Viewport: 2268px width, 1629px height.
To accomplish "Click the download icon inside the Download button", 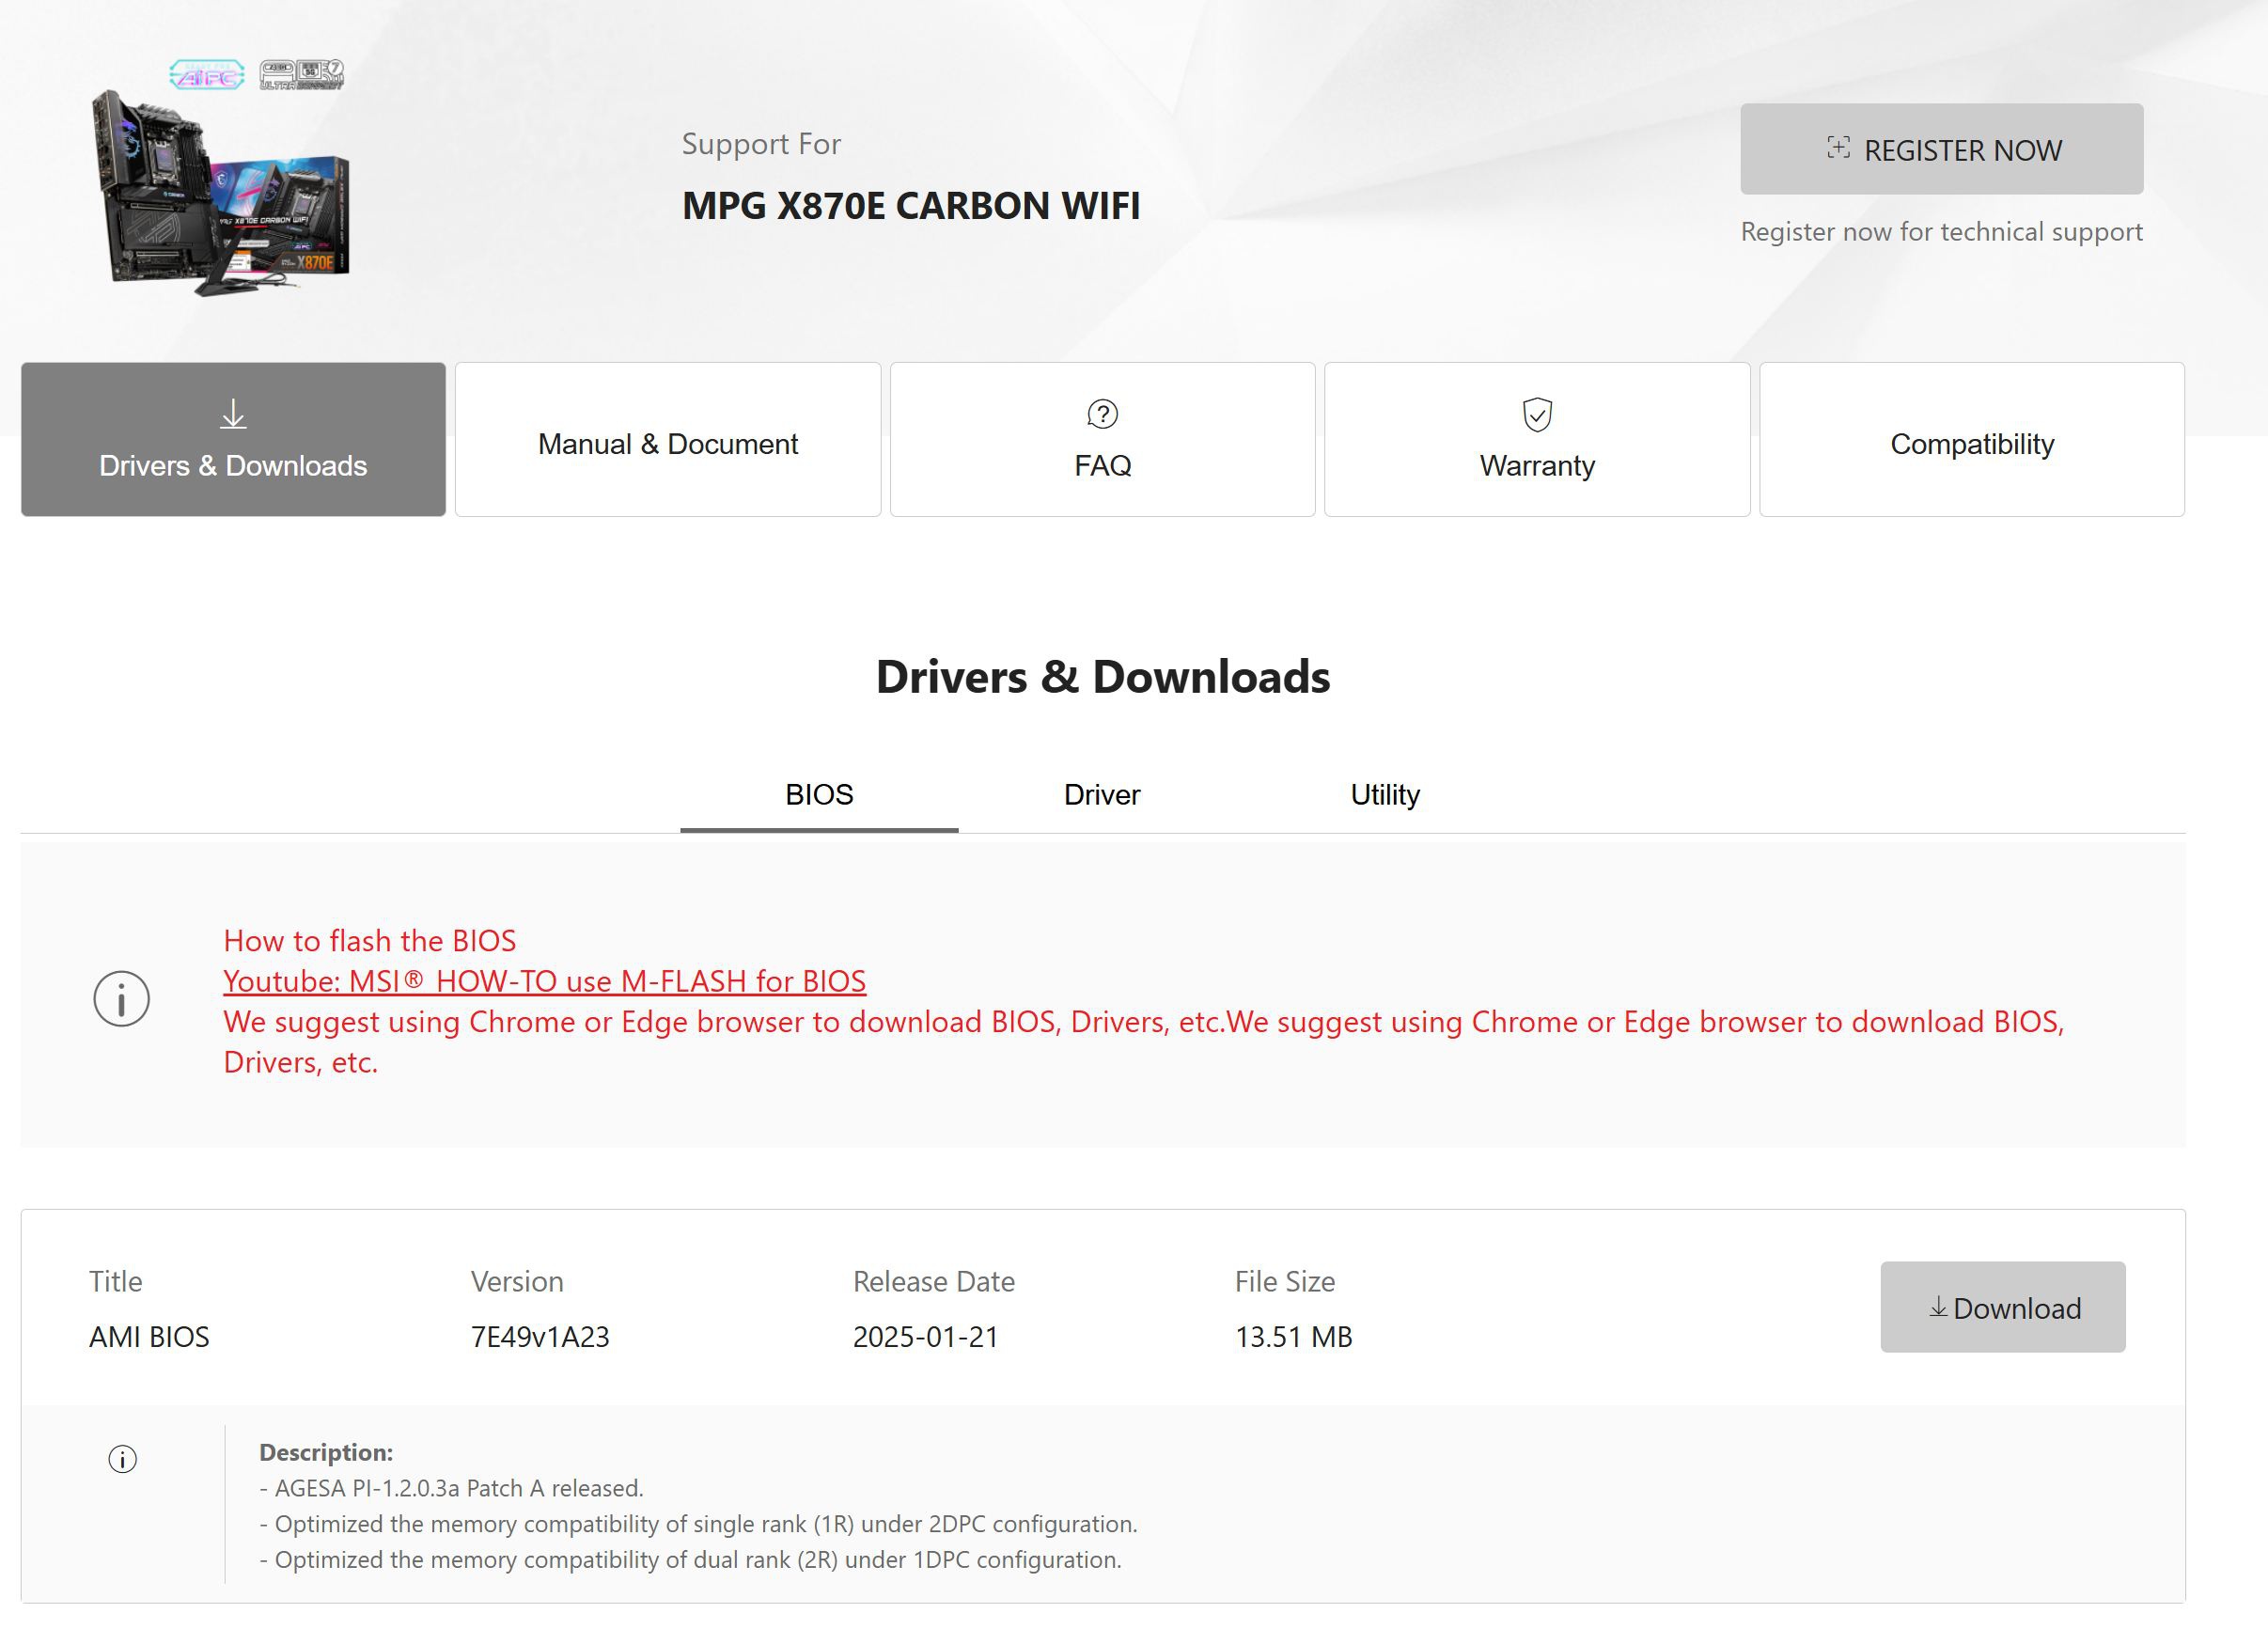I will (x=1938, y=1307).
